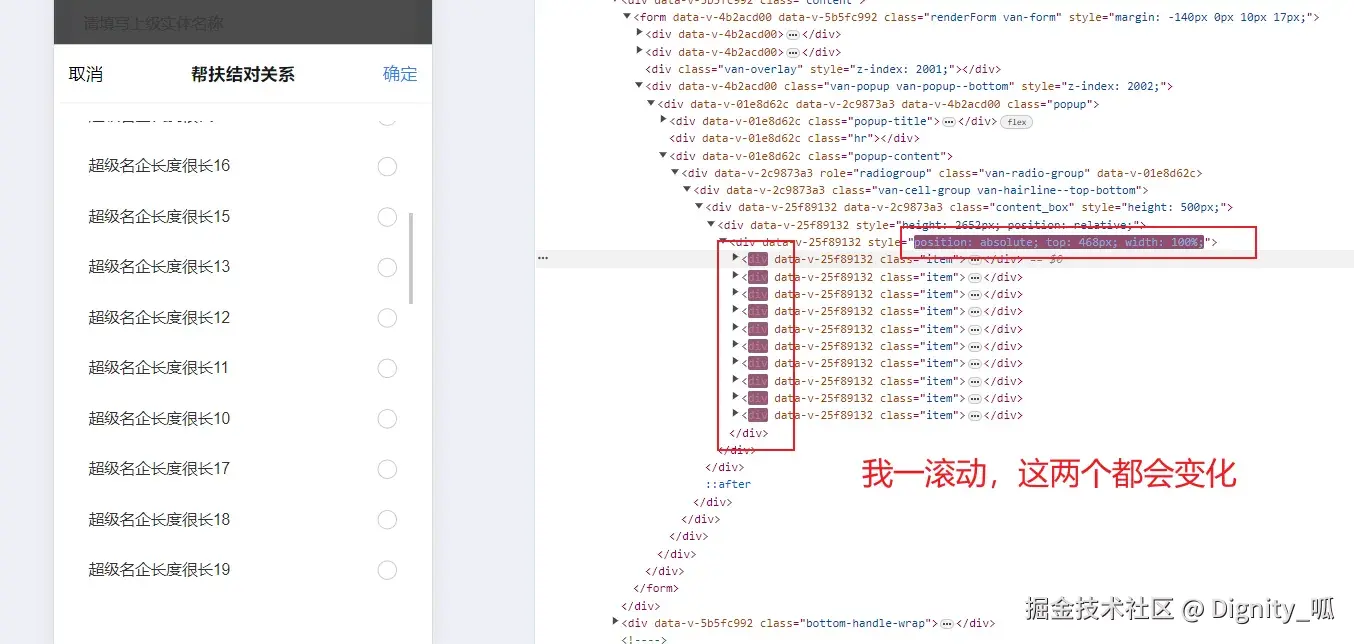
Task: Click ellipsis icon inside popup-title div
Action: point(949,121)
